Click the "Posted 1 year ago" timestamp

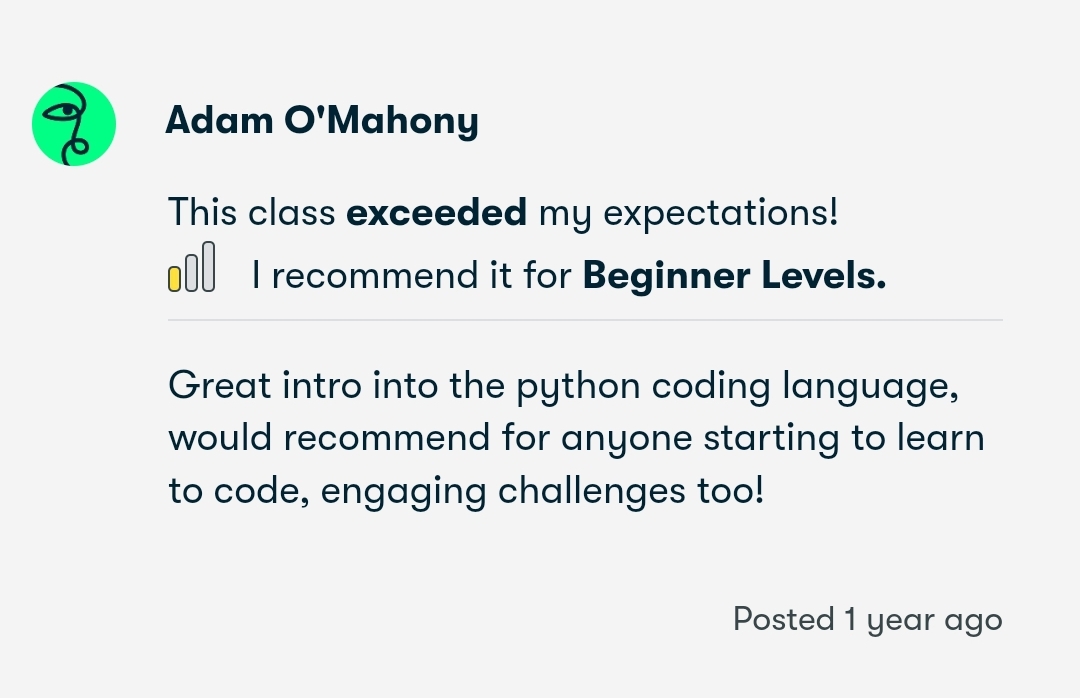click(867, 619)
